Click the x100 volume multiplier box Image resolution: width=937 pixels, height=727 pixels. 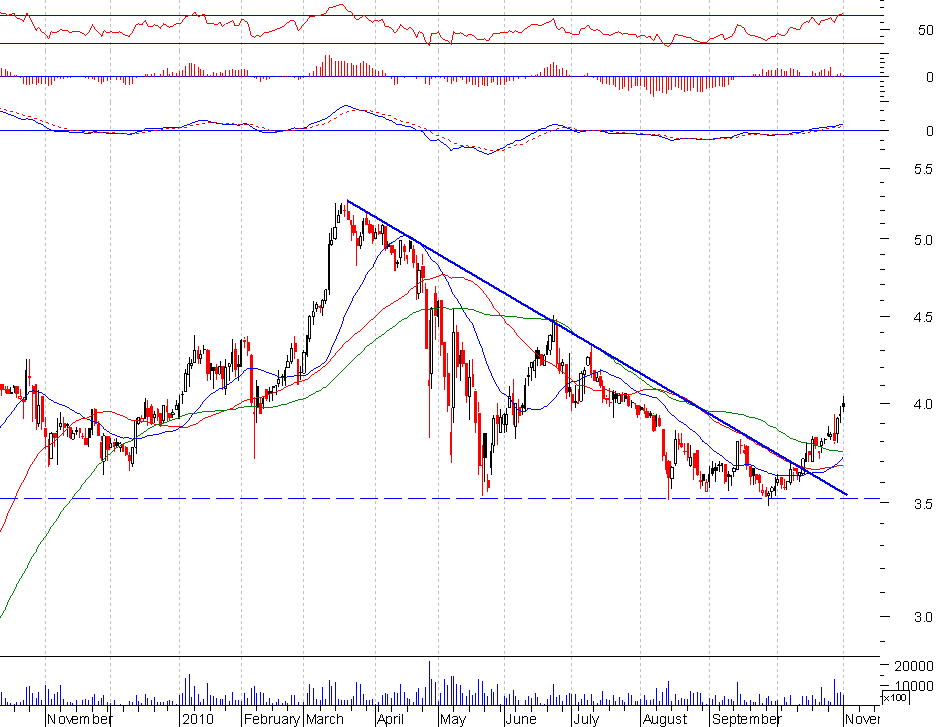(x=895, y=698)
